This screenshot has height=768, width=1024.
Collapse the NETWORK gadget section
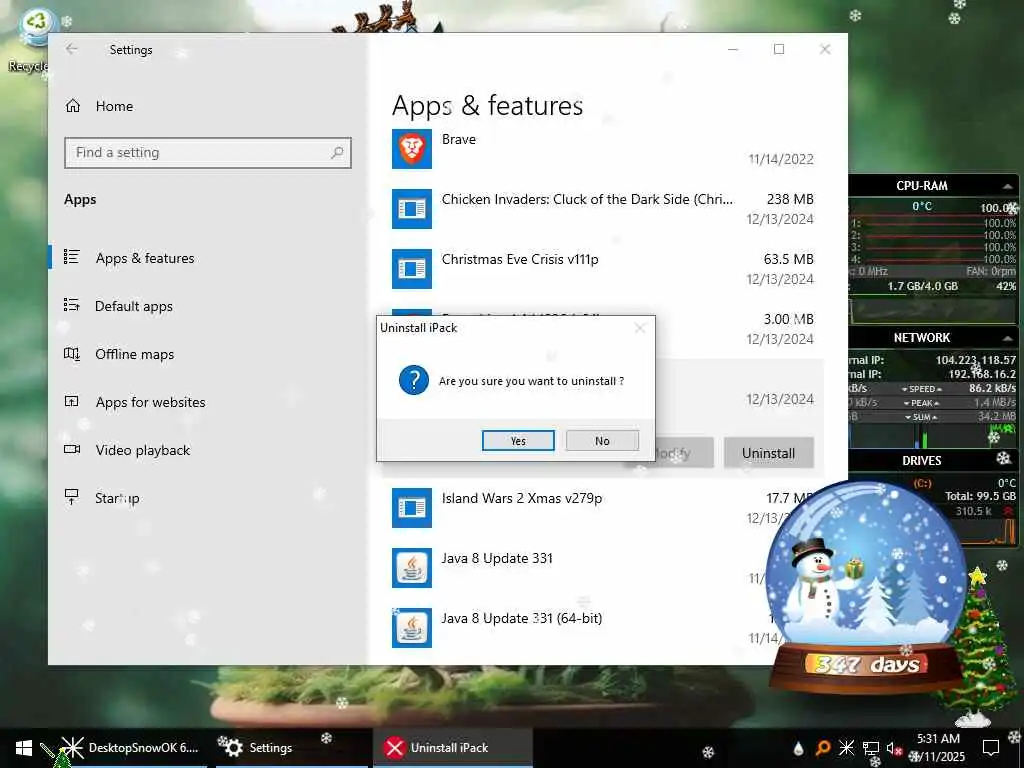(x=1008, y=338)
